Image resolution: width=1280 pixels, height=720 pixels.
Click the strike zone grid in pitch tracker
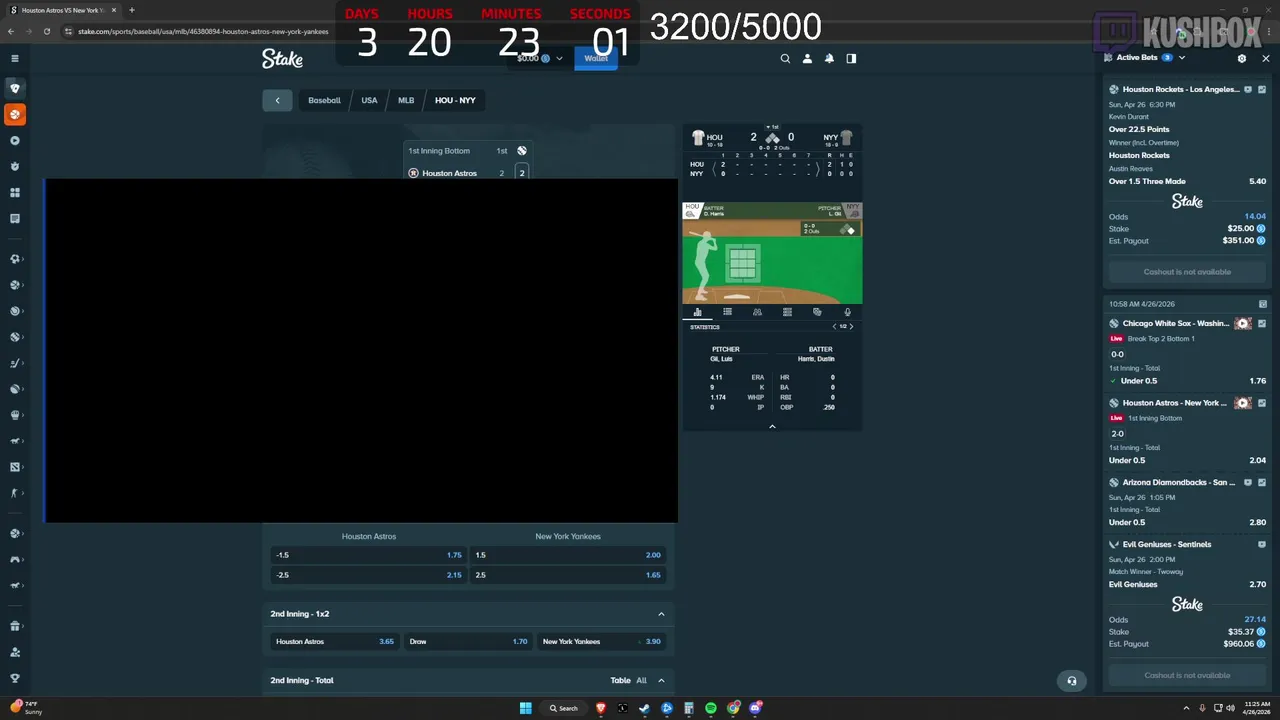[x=742, y=264]
